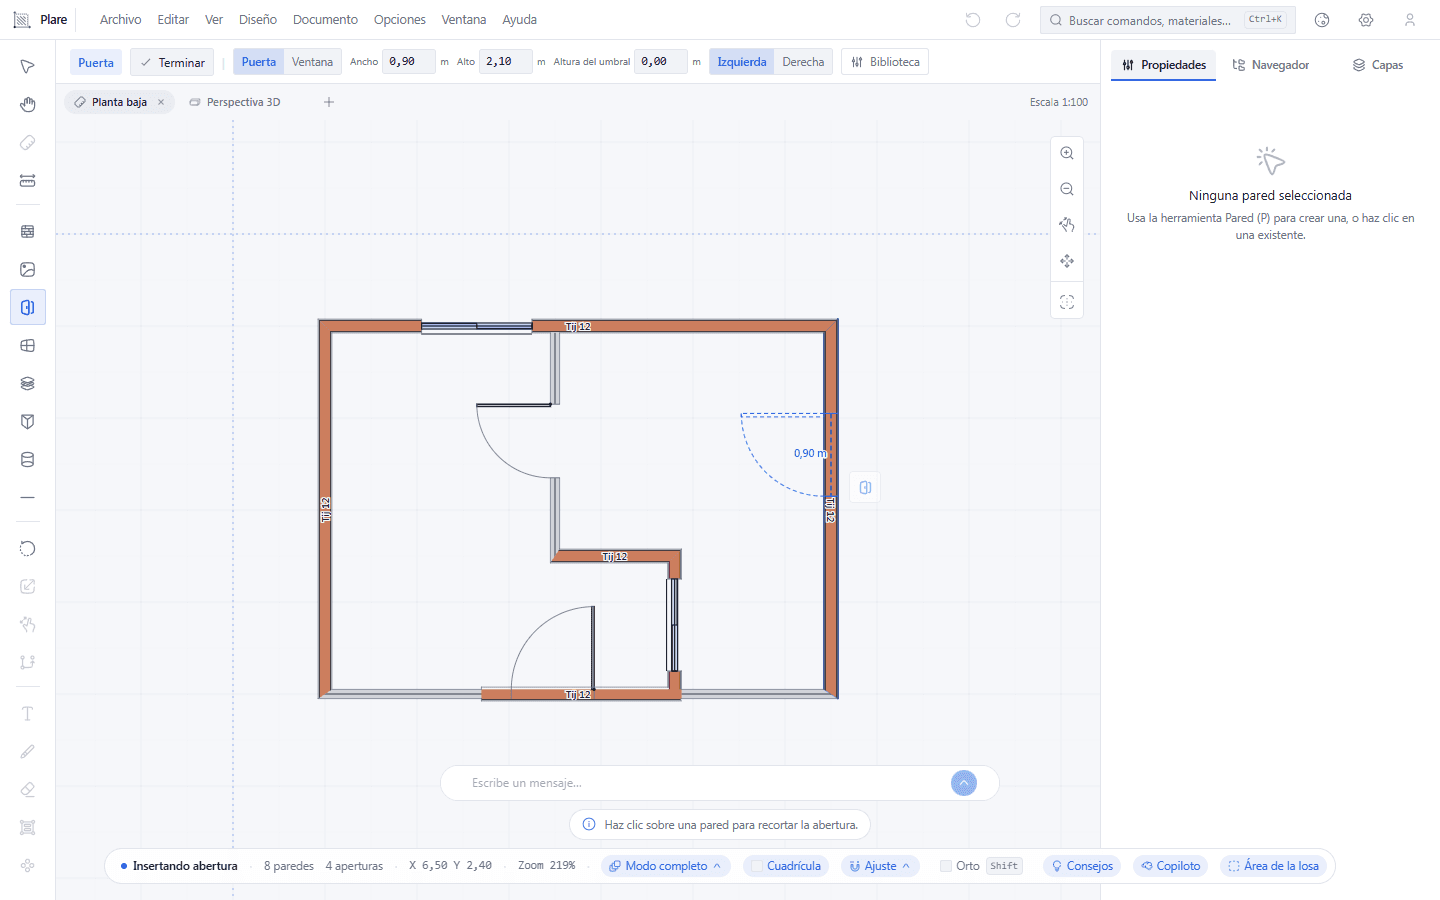Open the Diseño menu

tap(258, 20)
